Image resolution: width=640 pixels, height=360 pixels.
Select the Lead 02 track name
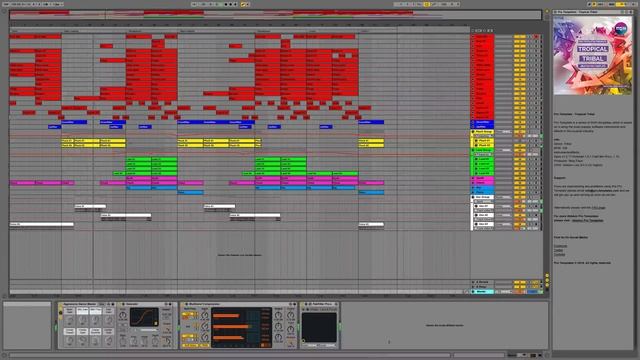[484, 164]
